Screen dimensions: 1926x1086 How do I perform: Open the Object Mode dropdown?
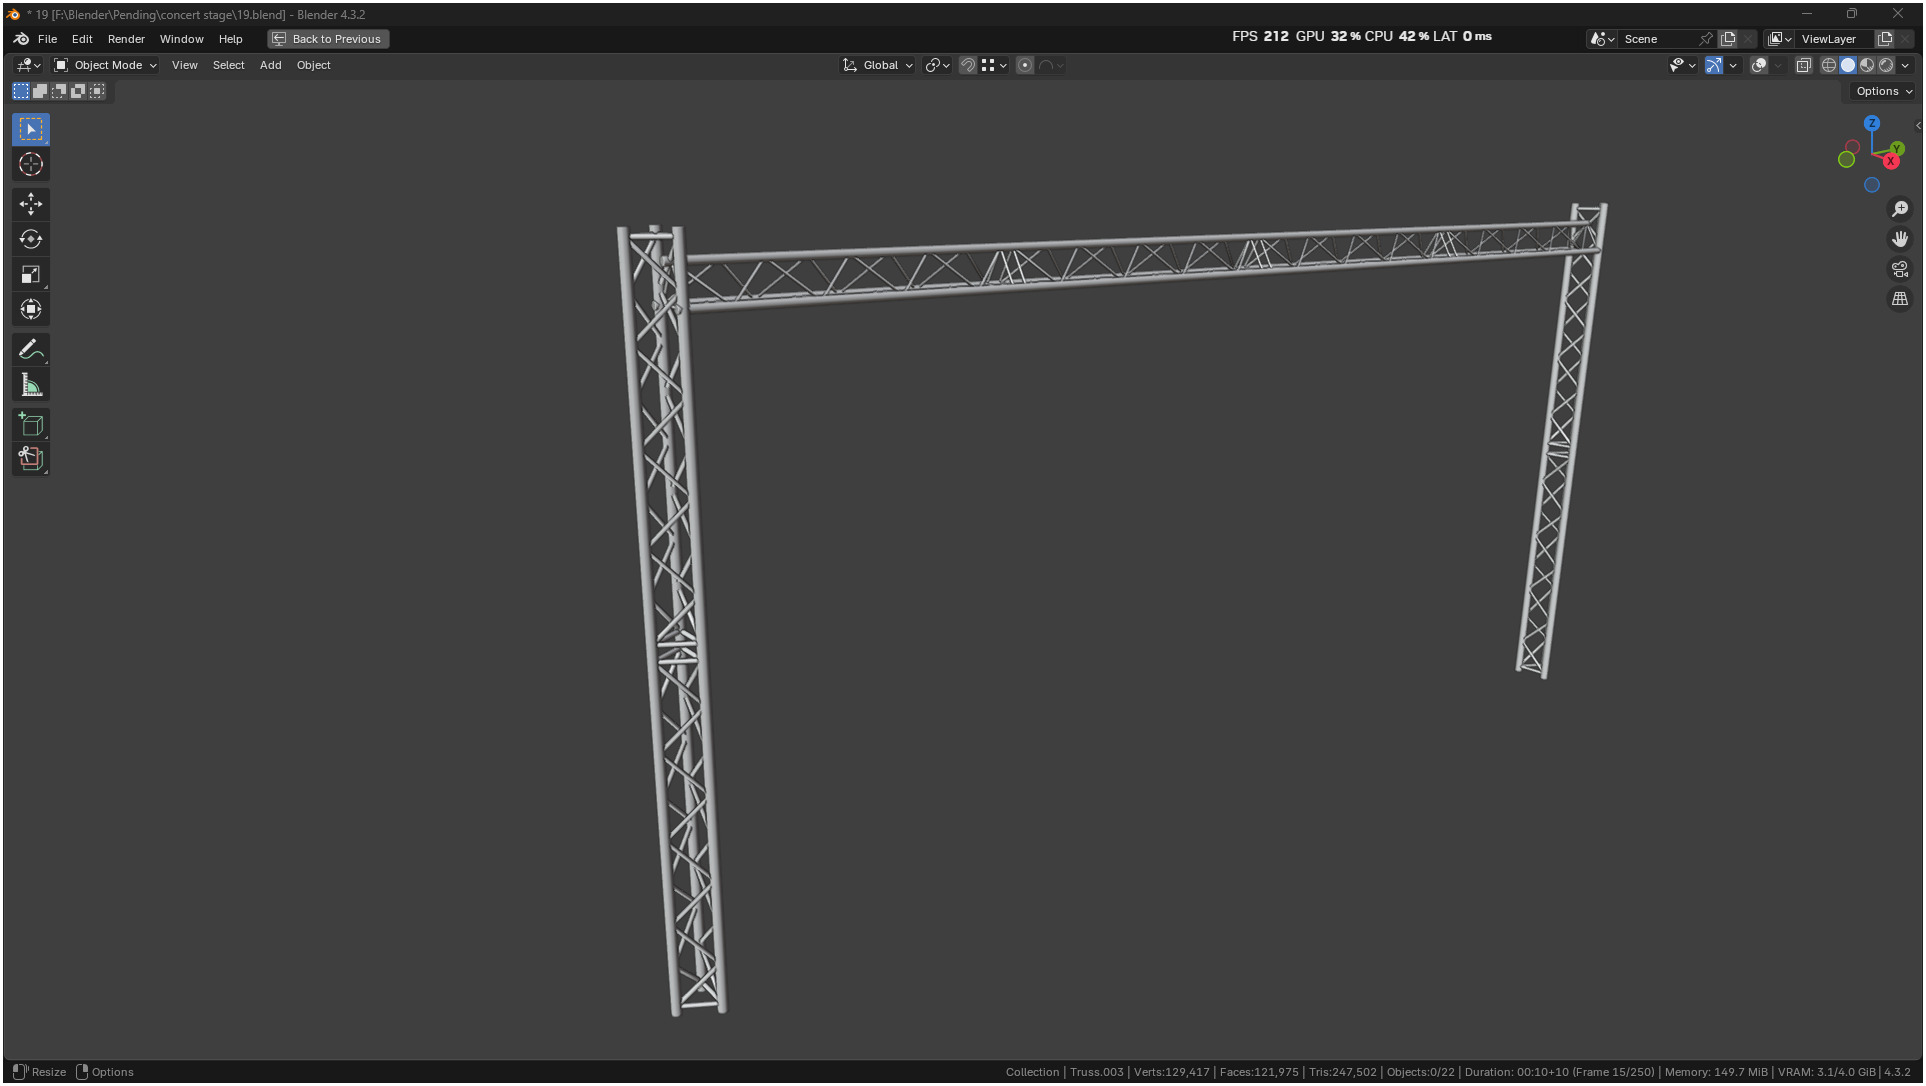pyautogui.click(x=105, y=65)
